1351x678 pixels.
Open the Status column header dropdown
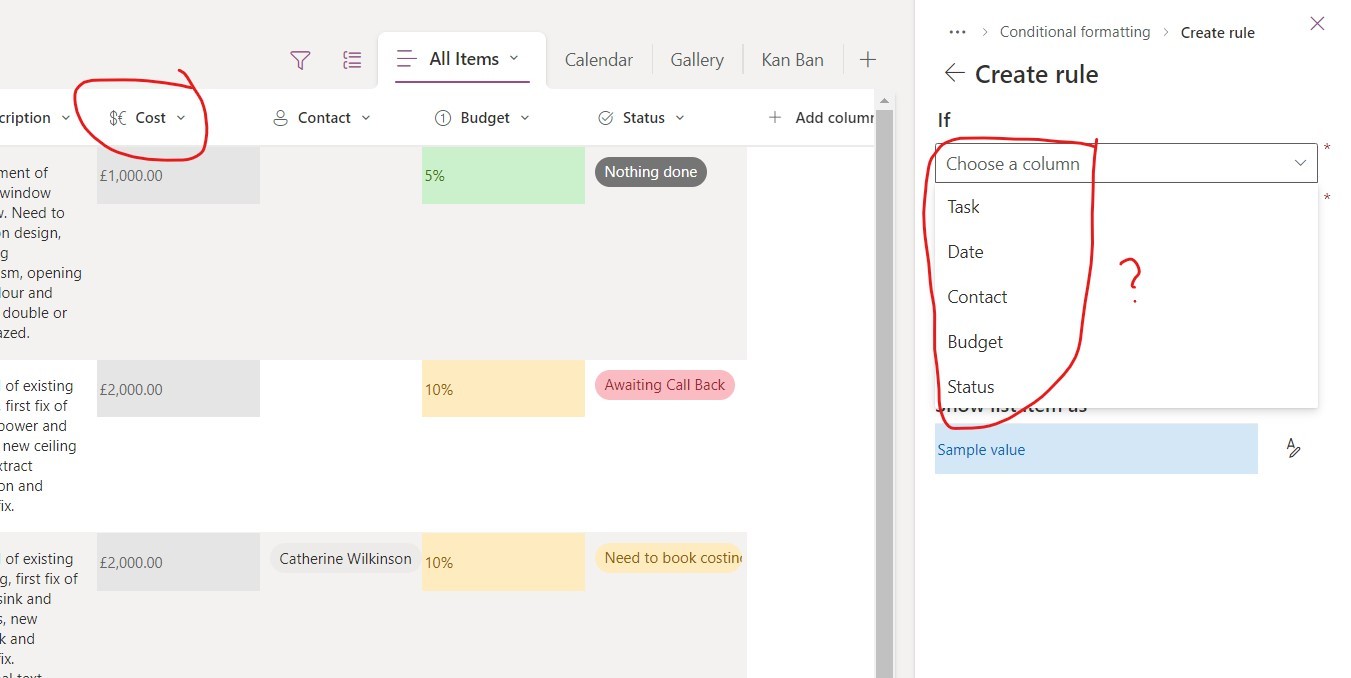tap(680, 118)
